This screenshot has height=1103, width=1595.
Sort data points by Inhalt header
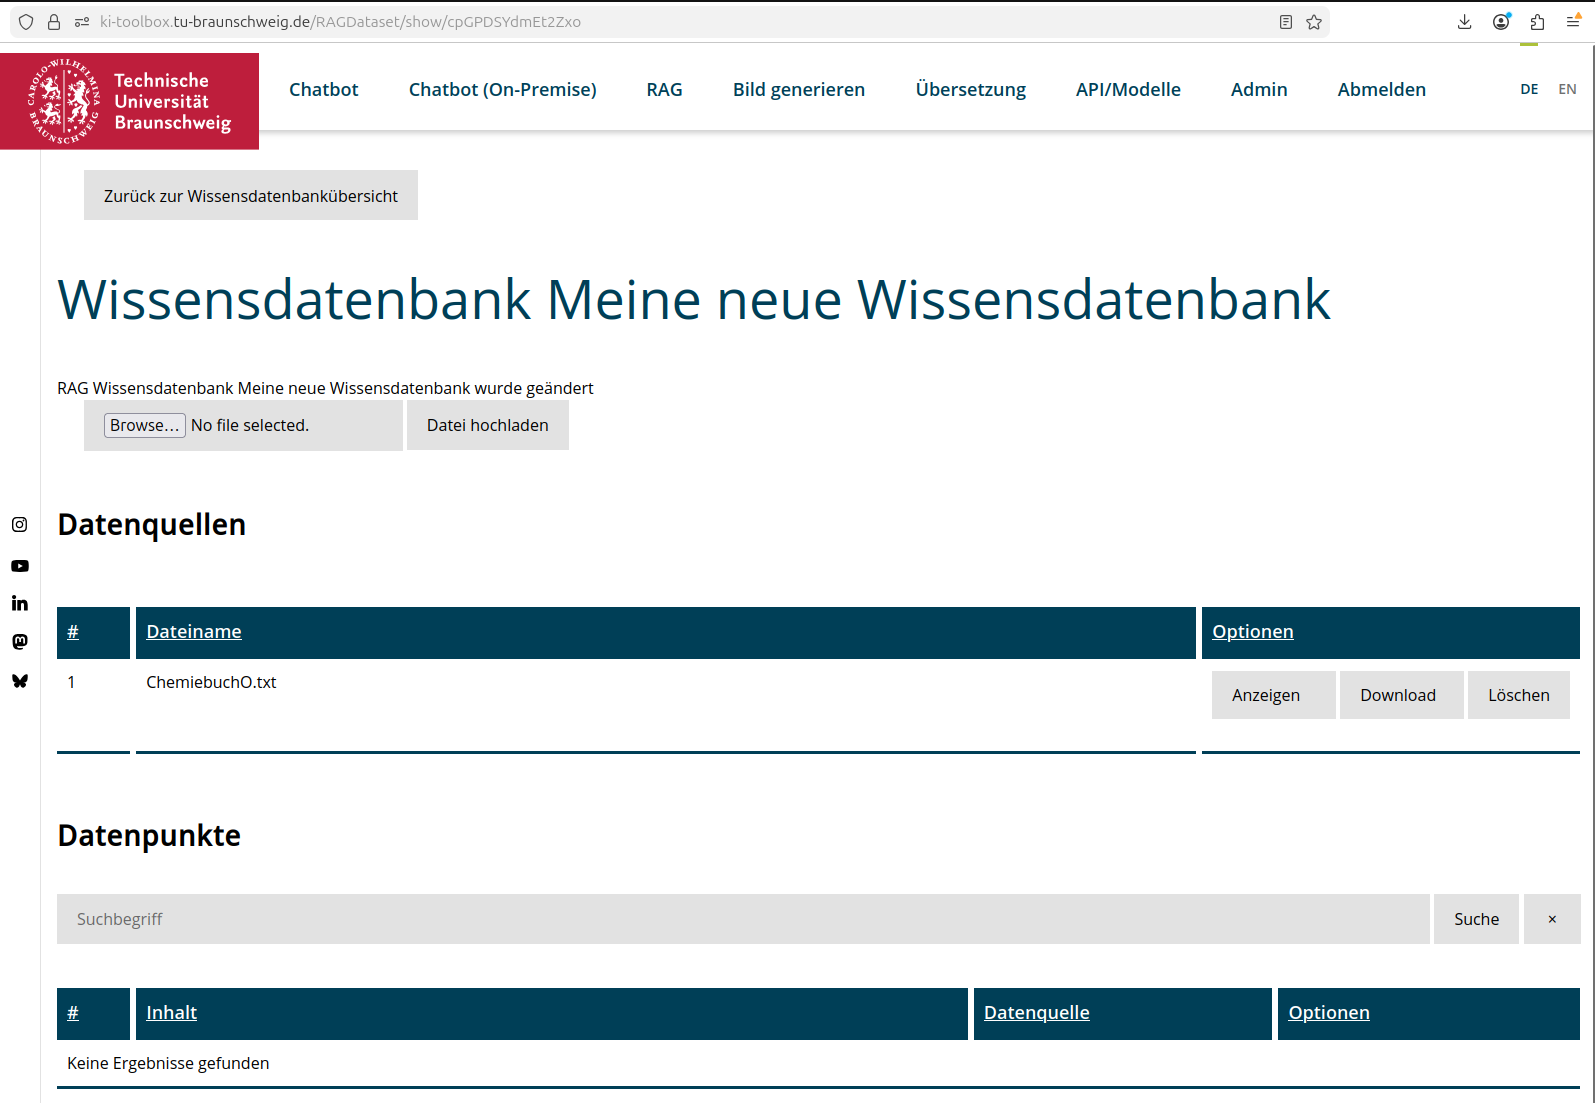click(172, 1013)
